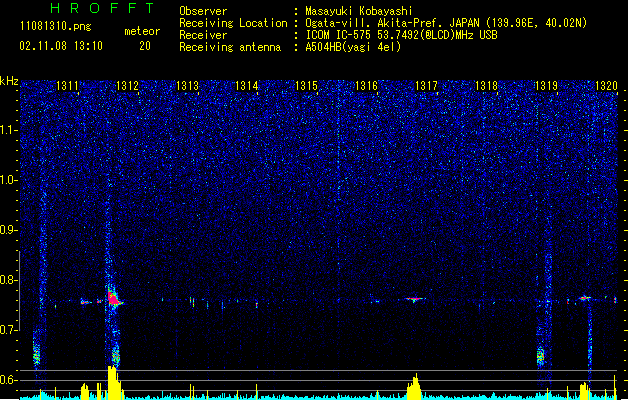Select the file name 11081310.png
Viewport: 629px width, 400px height.
click(x=56, y=27)
